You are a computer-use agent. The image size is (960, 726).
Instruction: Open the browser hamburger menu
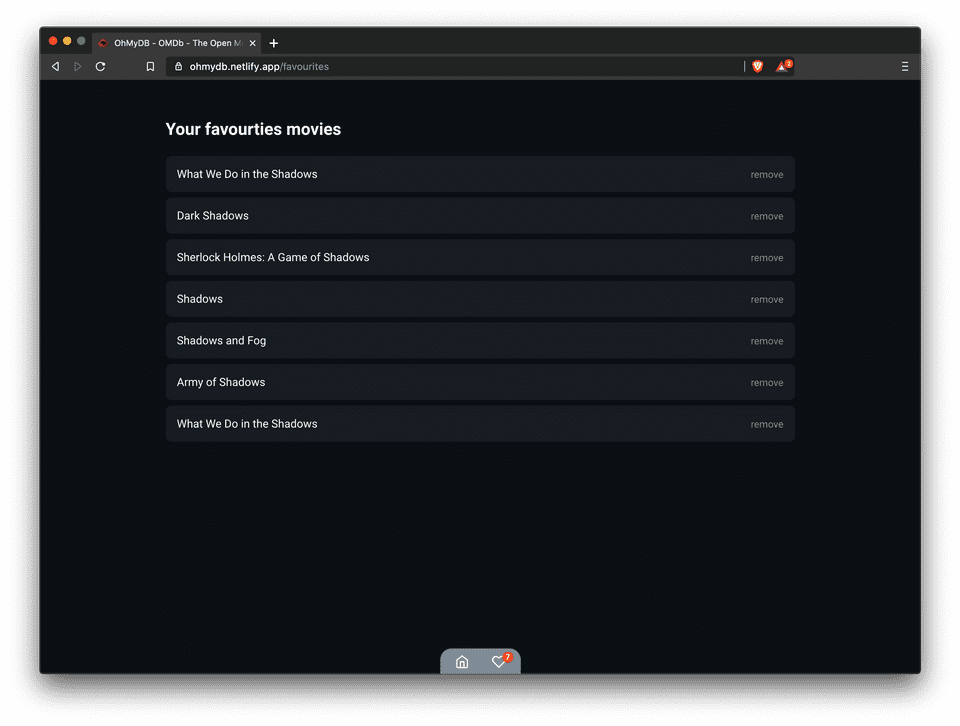905,67
